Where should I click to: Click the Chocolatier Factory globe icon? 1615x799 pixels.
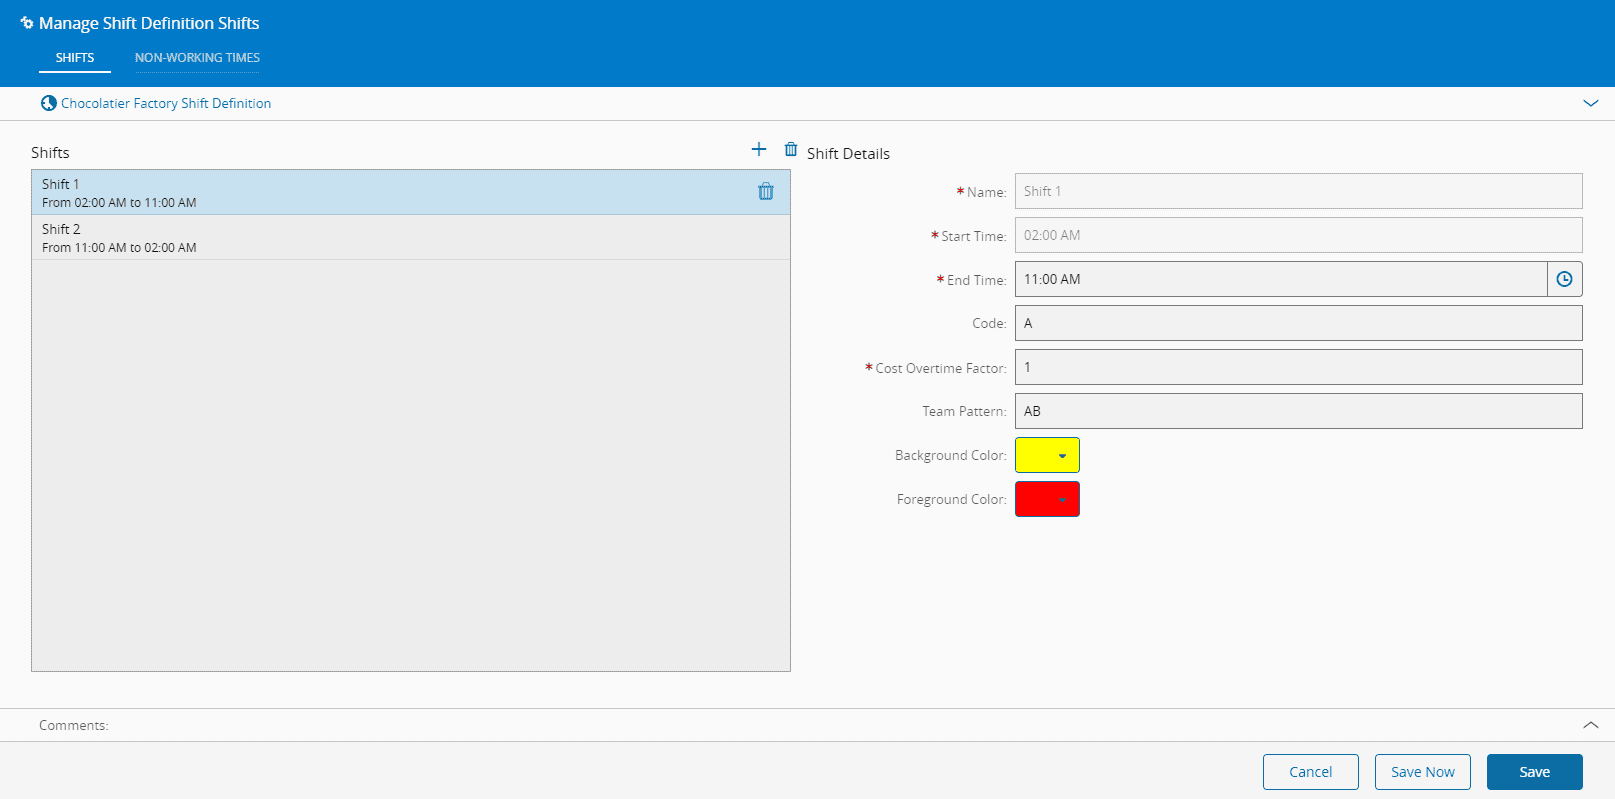pyautogui.click(x=48, y=103)
